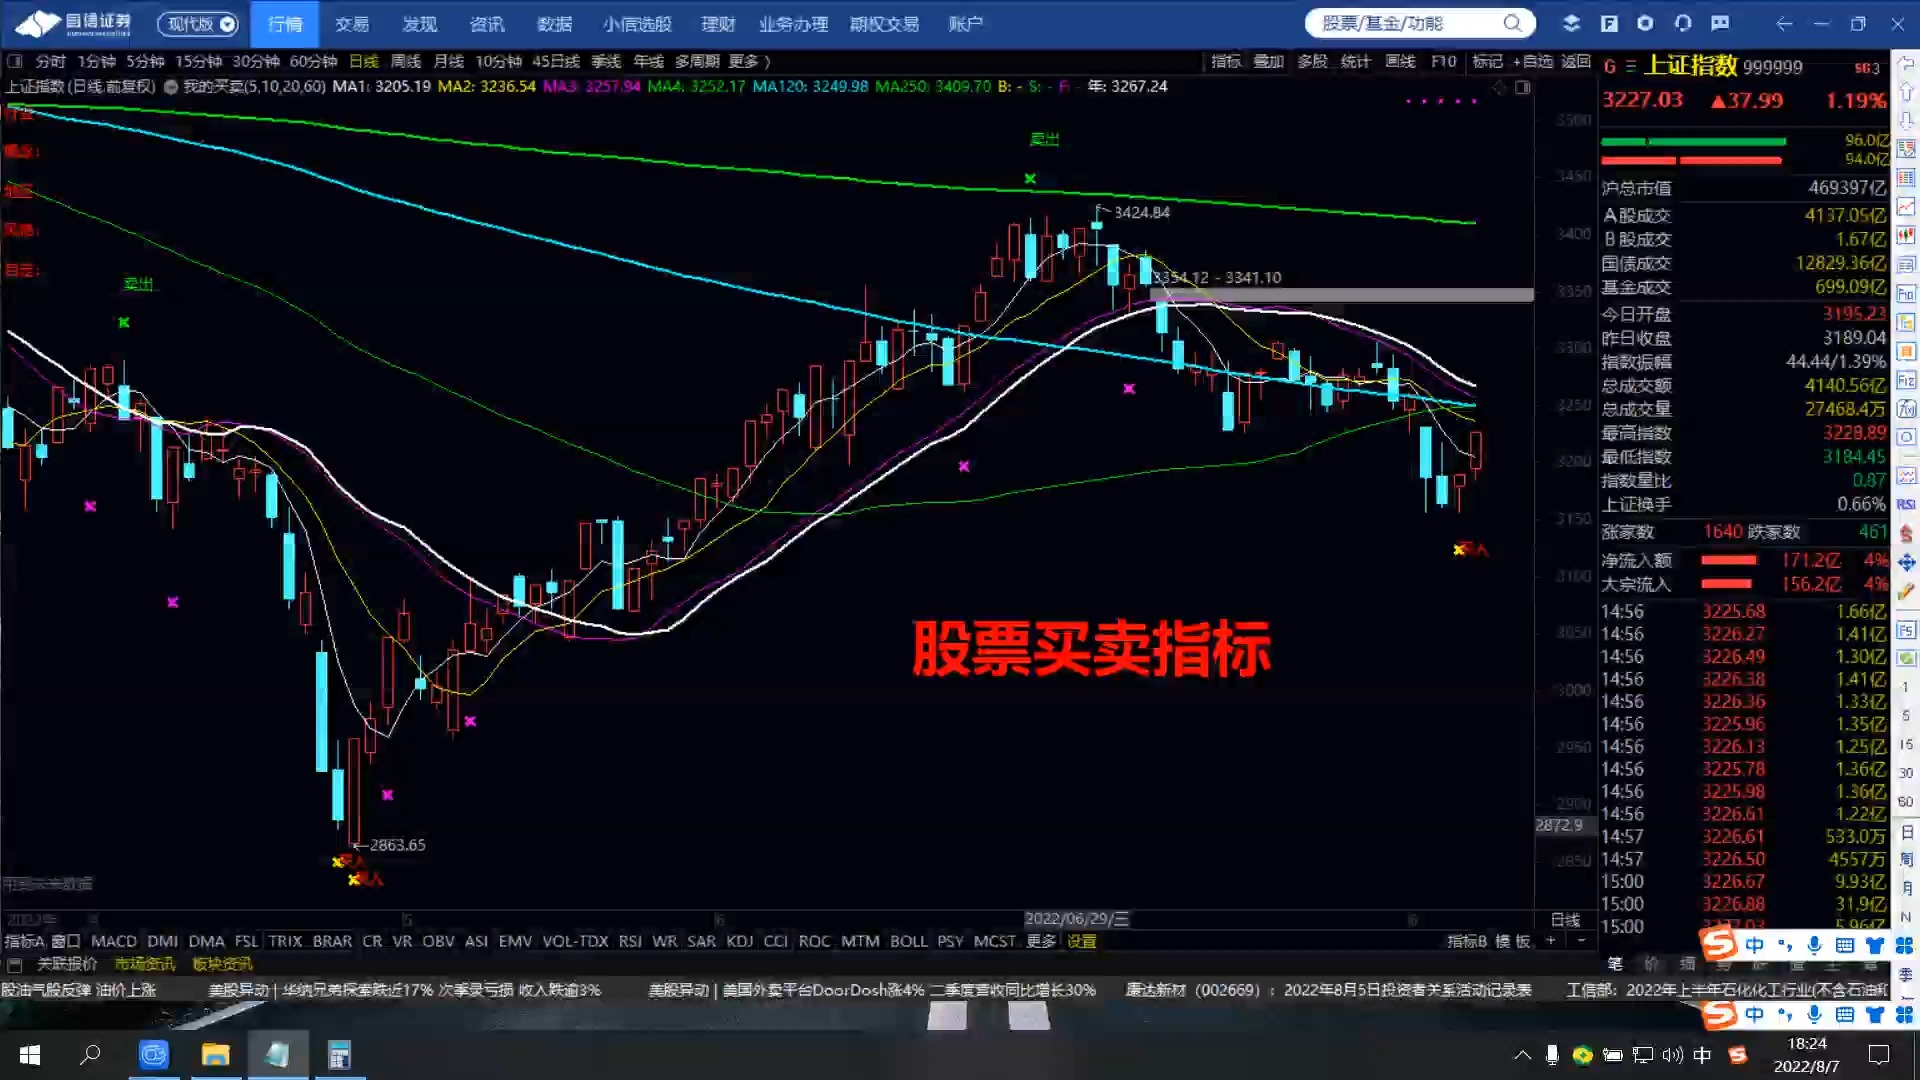Click the 叠加 overlay button
Viewport: 1920px width, 1080px height.
[x=1269, y=62]
